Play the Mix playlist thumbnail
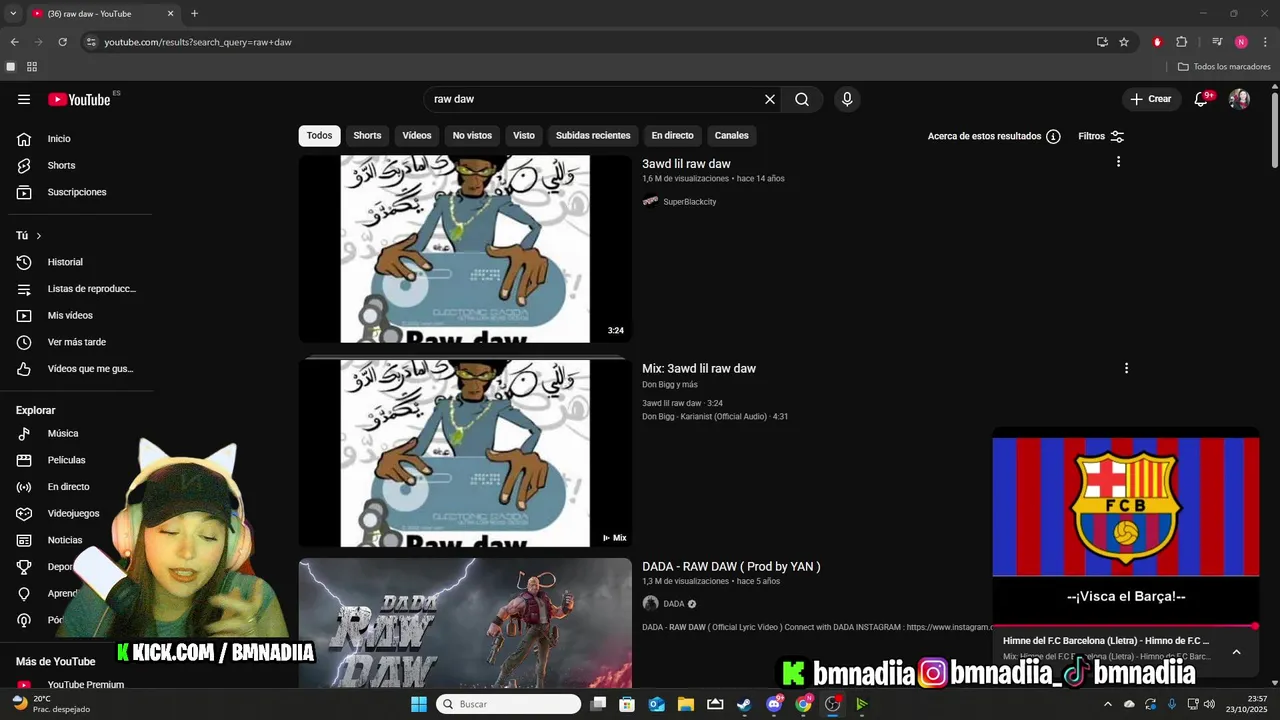 coord(465,453)
